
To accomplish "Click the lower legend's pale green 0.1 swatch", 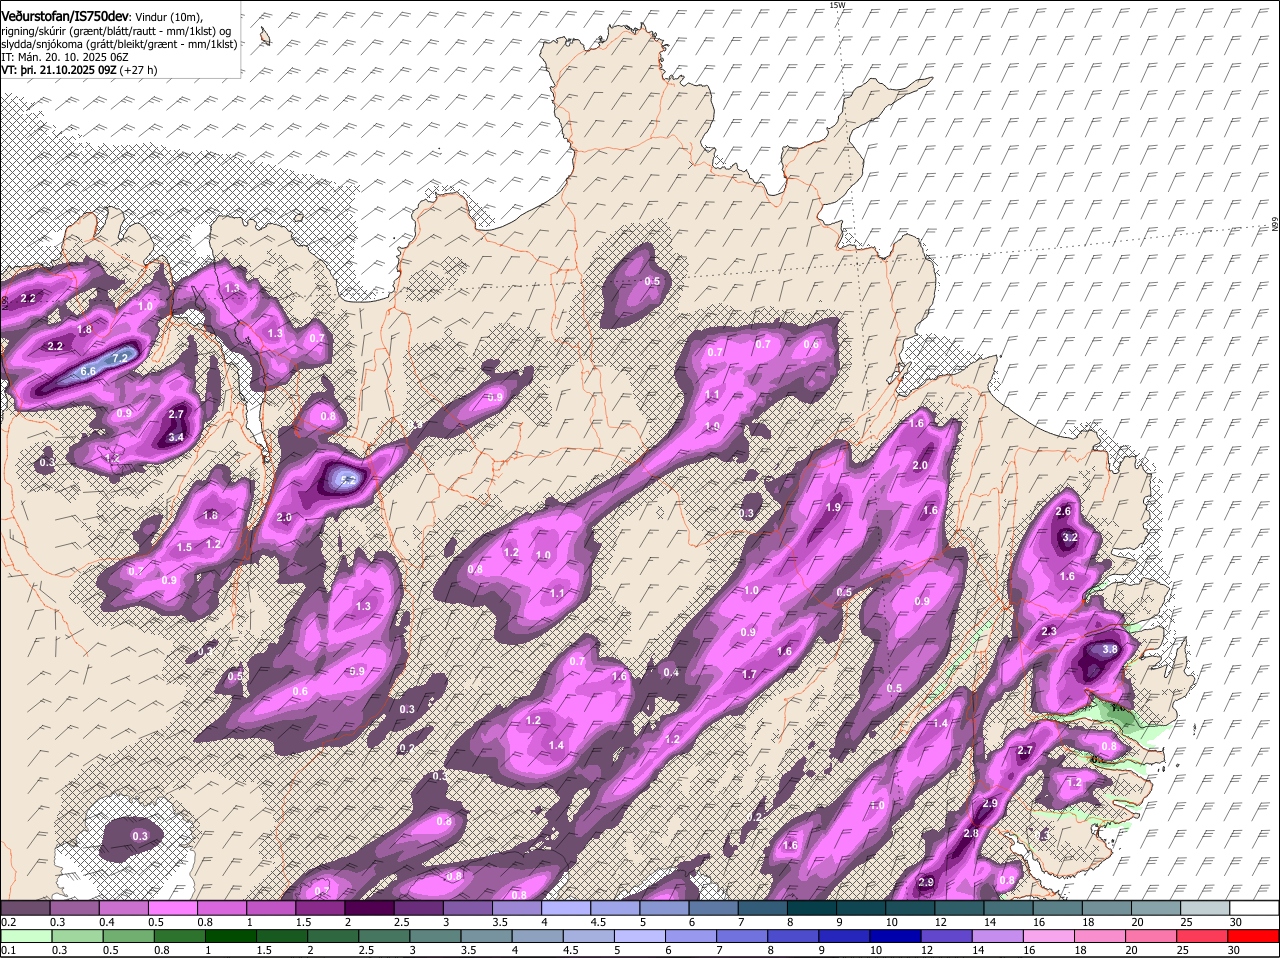I will [x=25, y=936].
